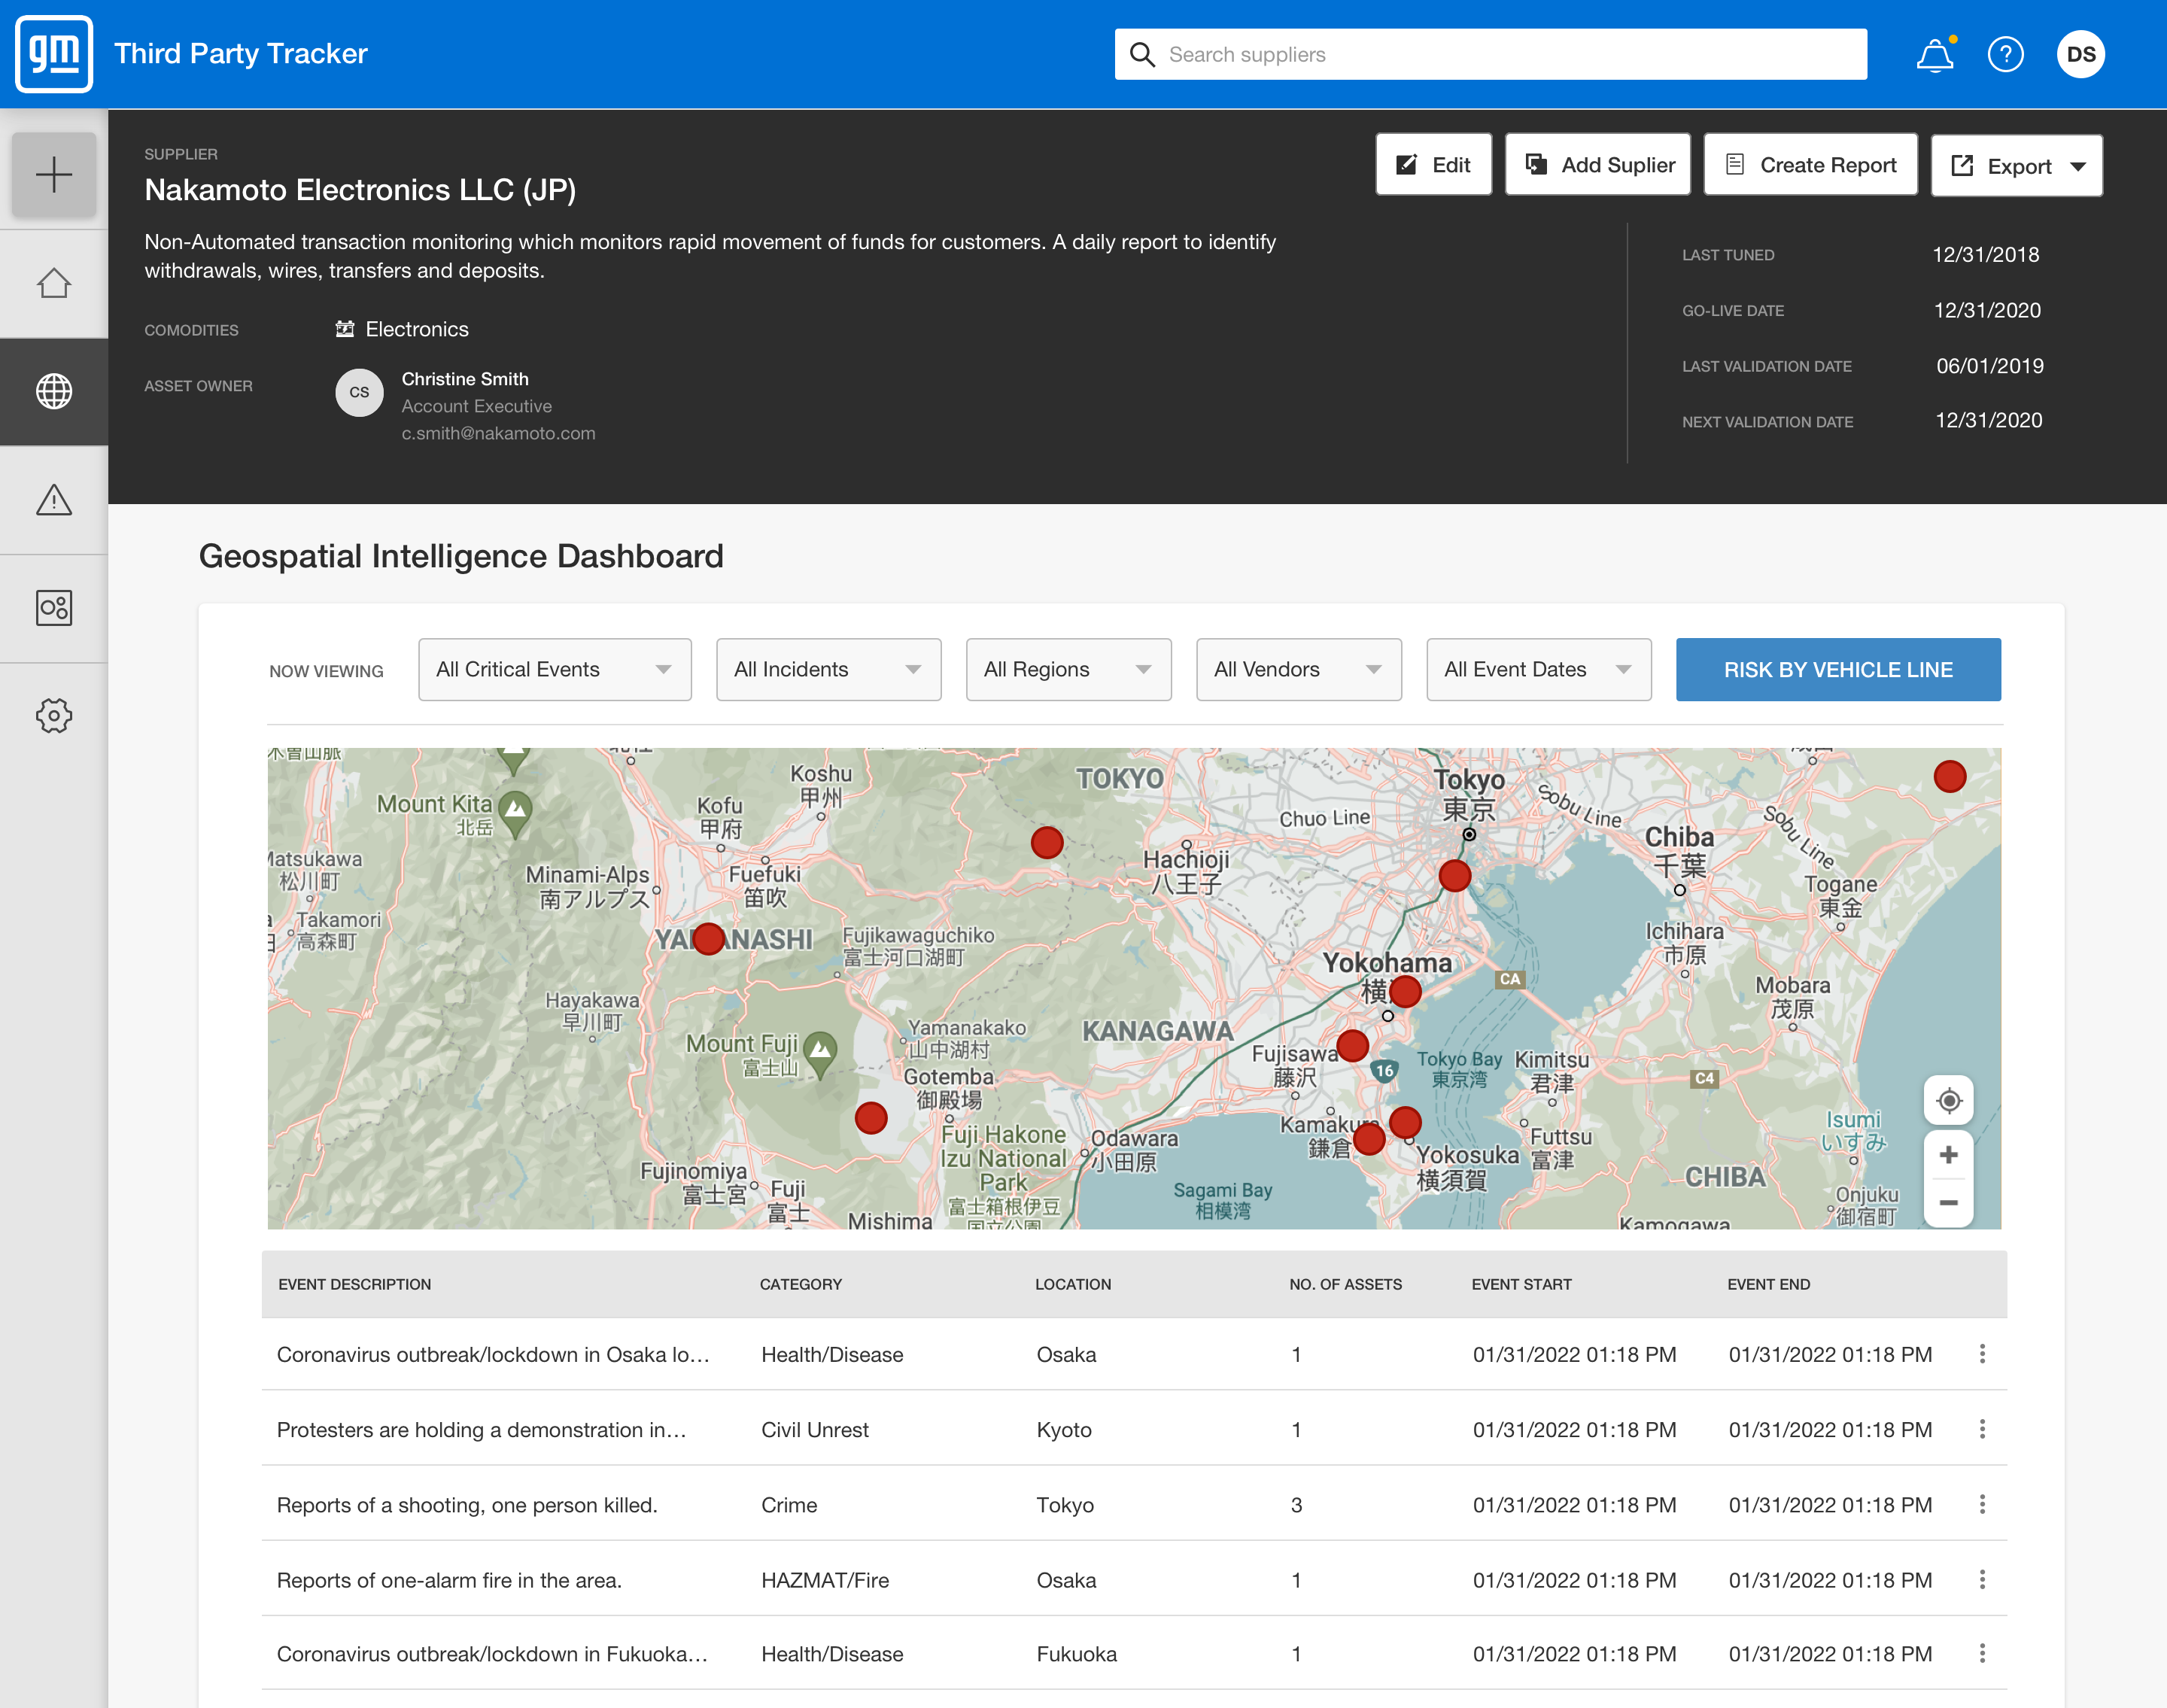2167x1708 pixels.
Task: Click the grid/modules panel icon
Action: [x=53, y=607]
